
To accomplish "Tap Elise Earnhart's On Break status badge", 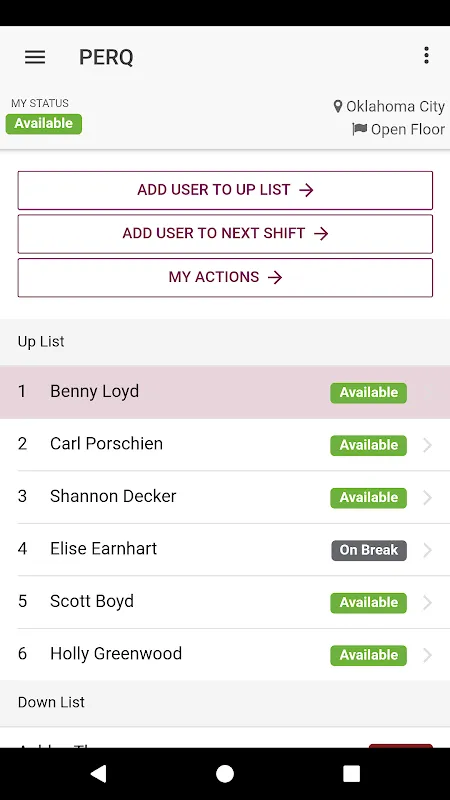I will click(x=369, y=550).
